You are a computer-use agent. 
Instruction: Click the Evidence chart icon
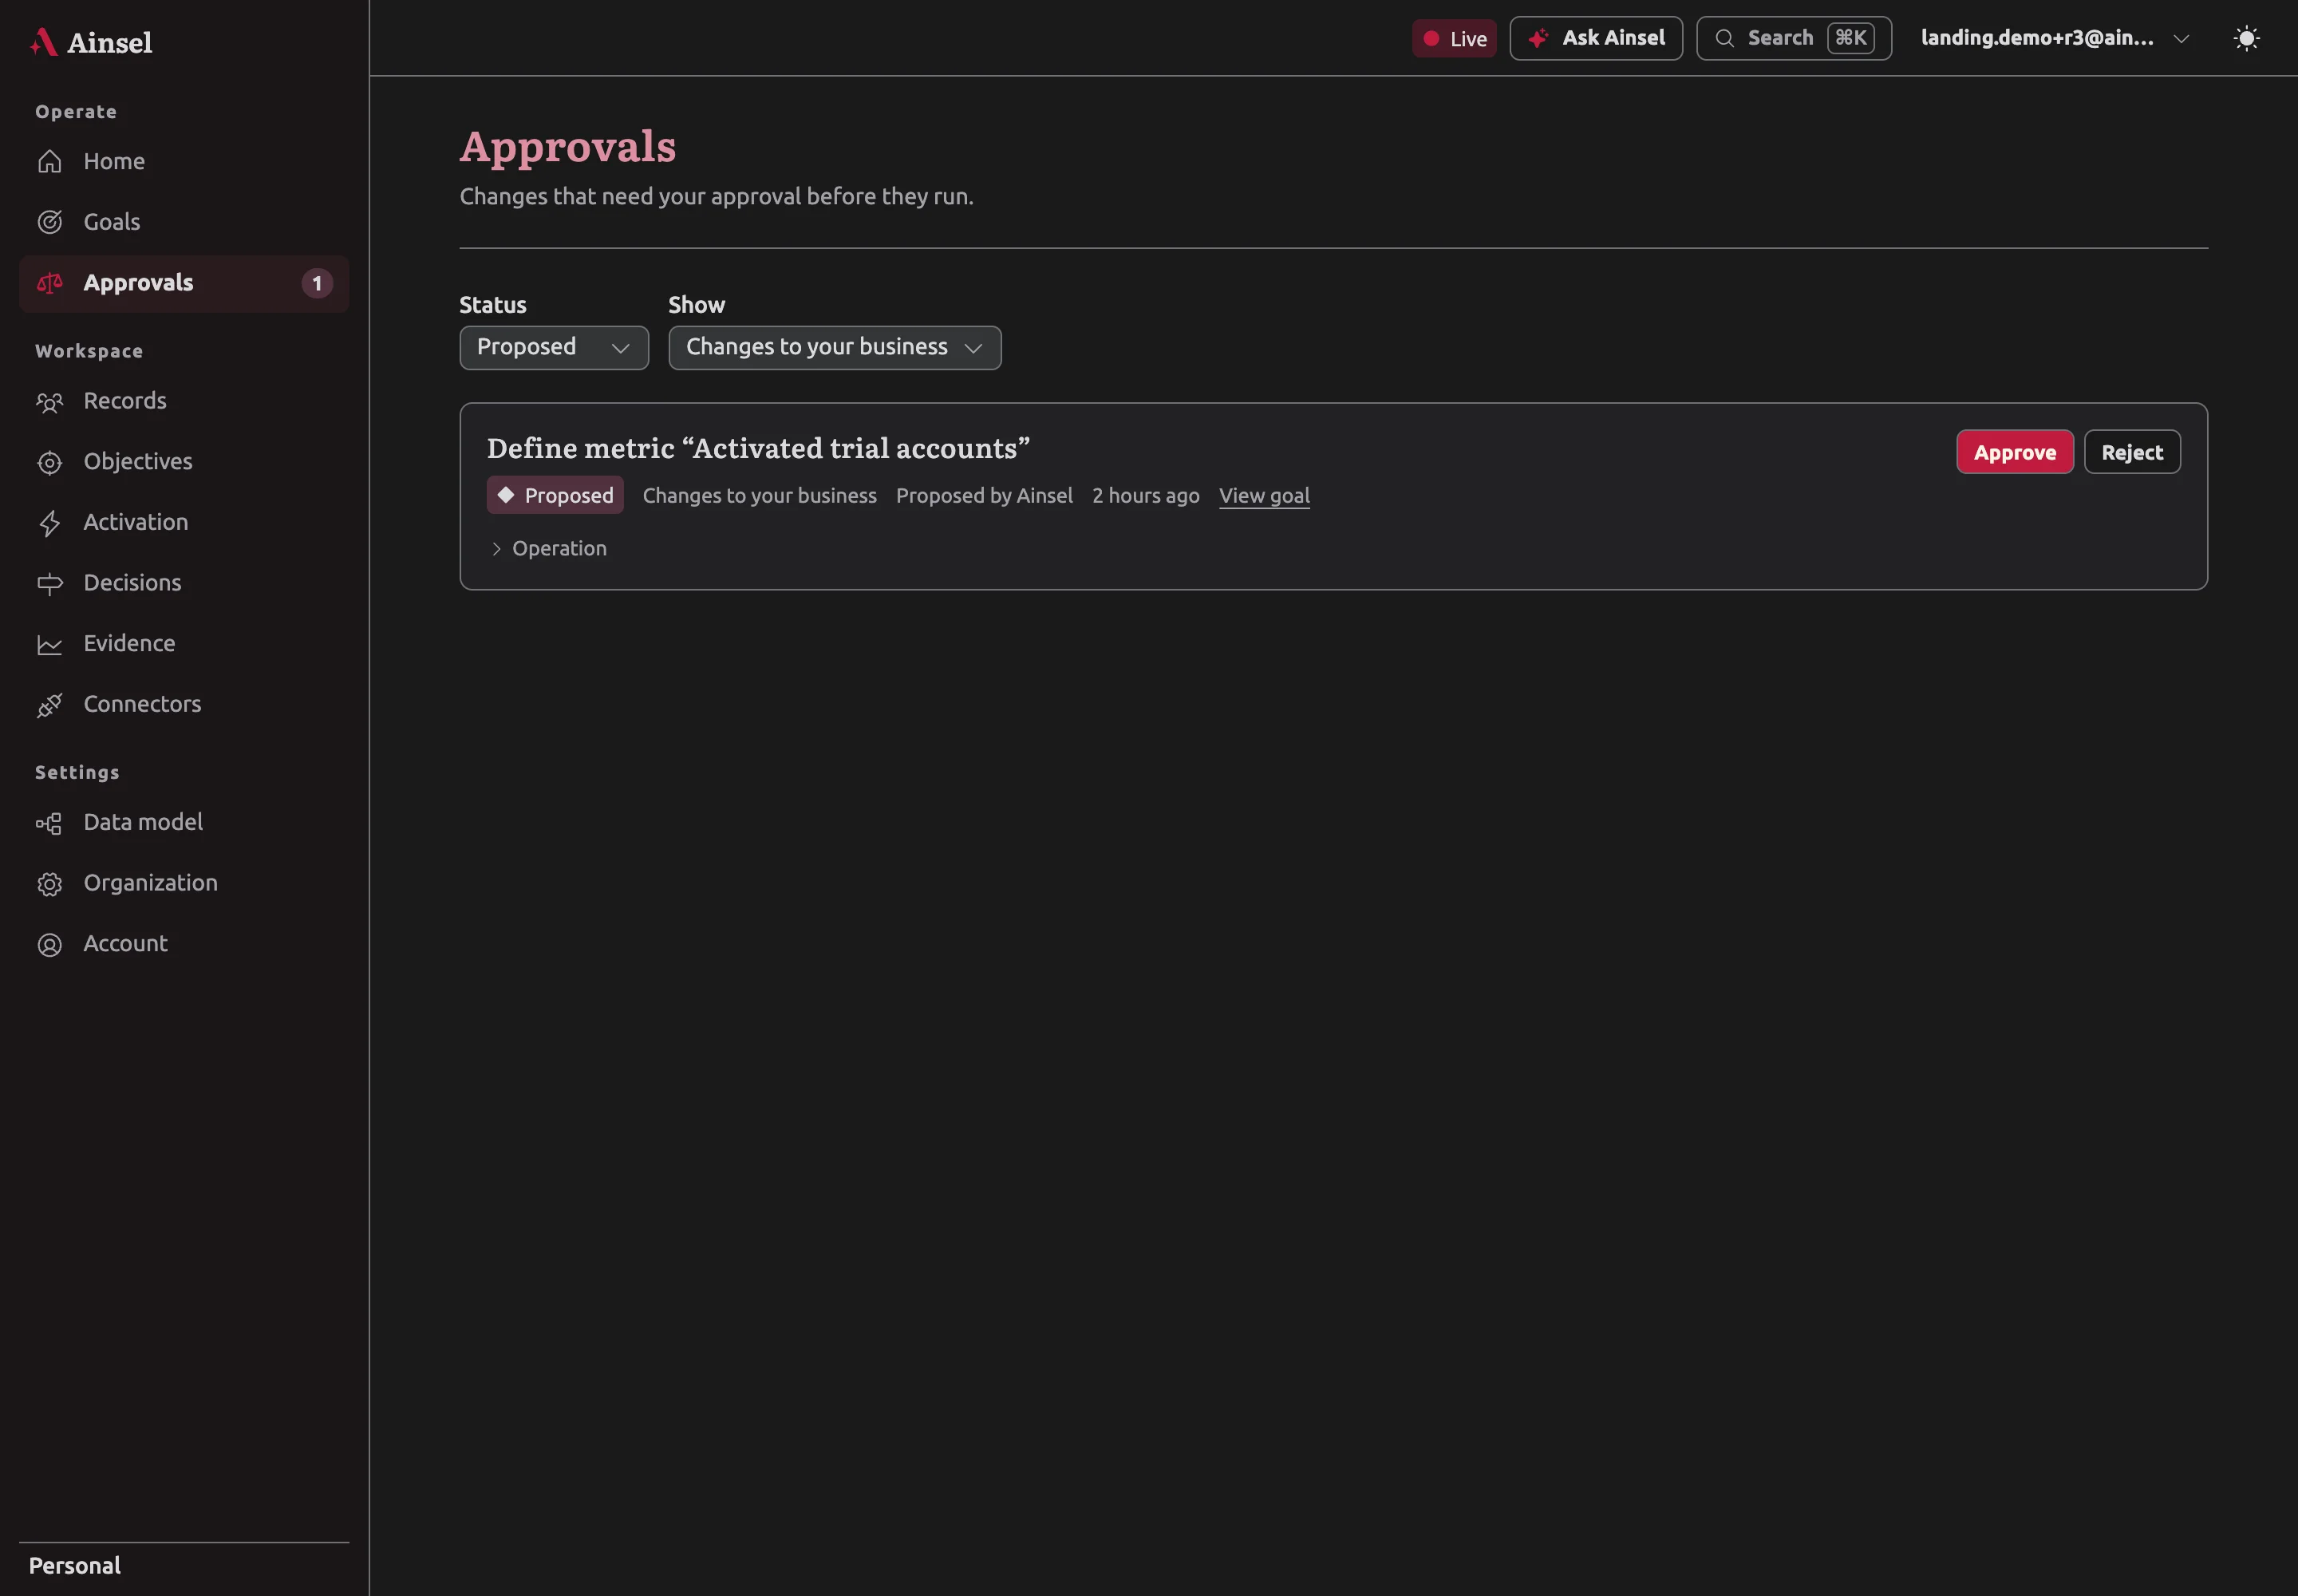tap(50, 645)
